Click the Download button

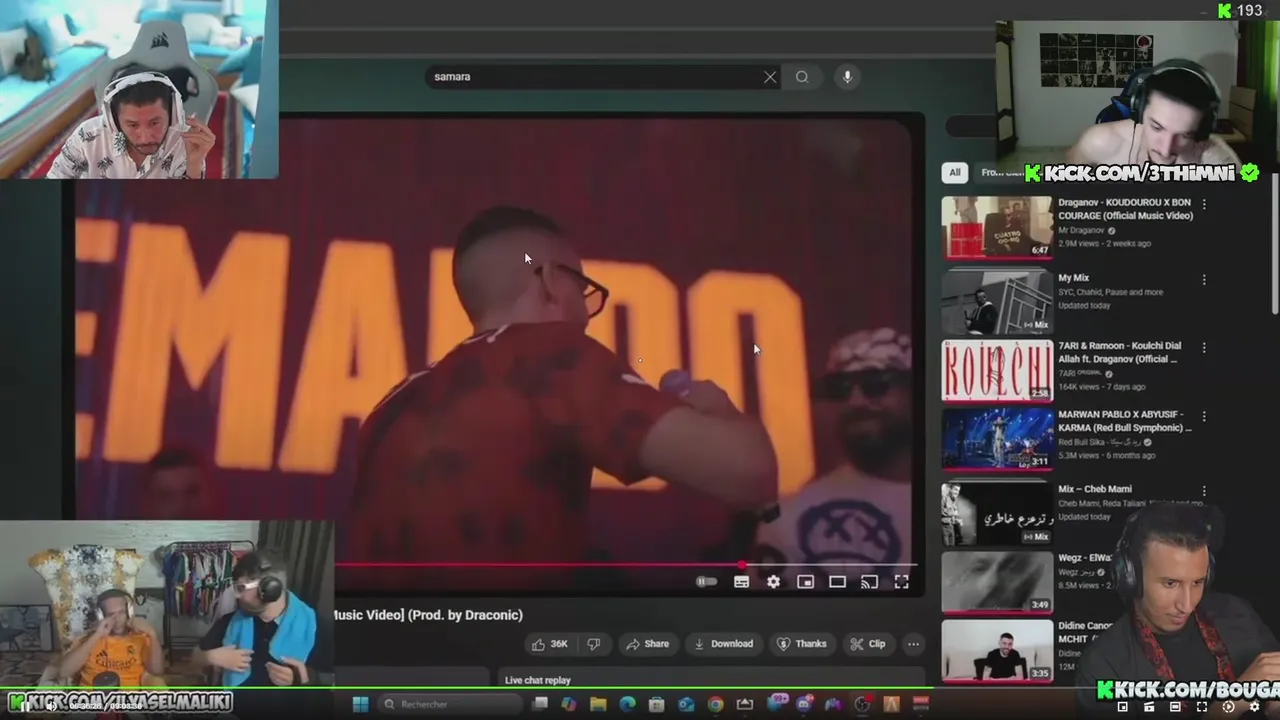pos(723,644)
